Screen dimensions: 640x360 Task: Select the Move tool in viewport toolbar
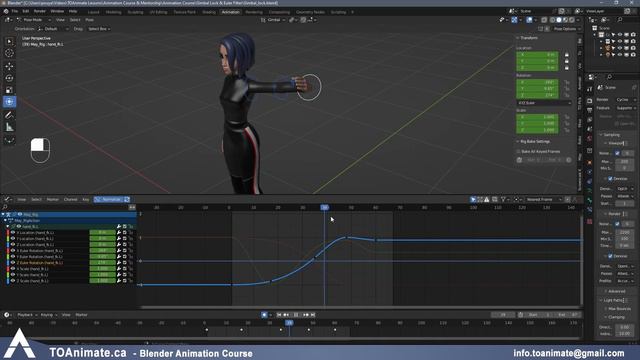pos(9,66)
